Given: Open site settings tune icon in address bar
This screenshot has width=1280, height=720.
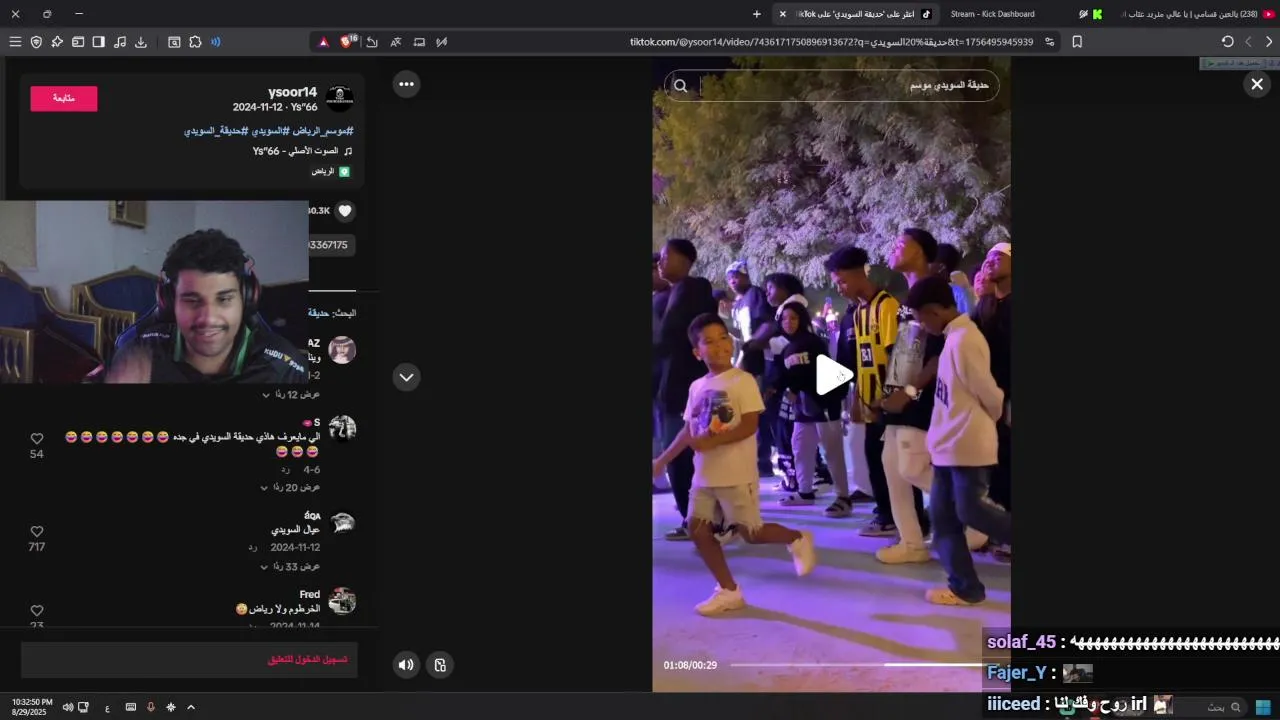Looking at the screenshot, I should (1049, 42).
